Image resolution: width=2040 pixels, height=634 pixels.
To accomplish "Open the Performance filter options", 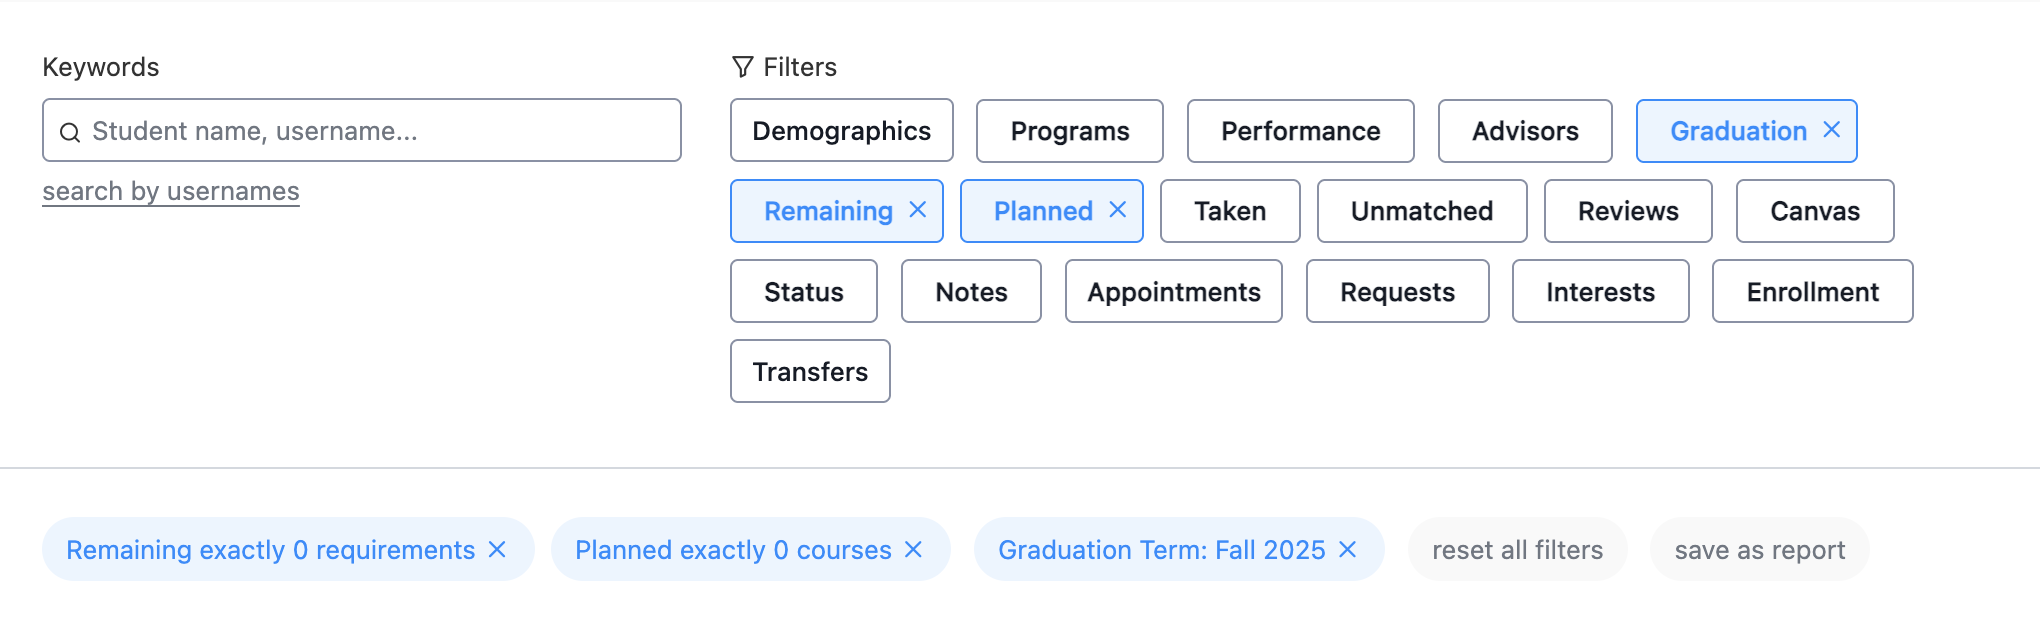I will (x=1300, y=131).
